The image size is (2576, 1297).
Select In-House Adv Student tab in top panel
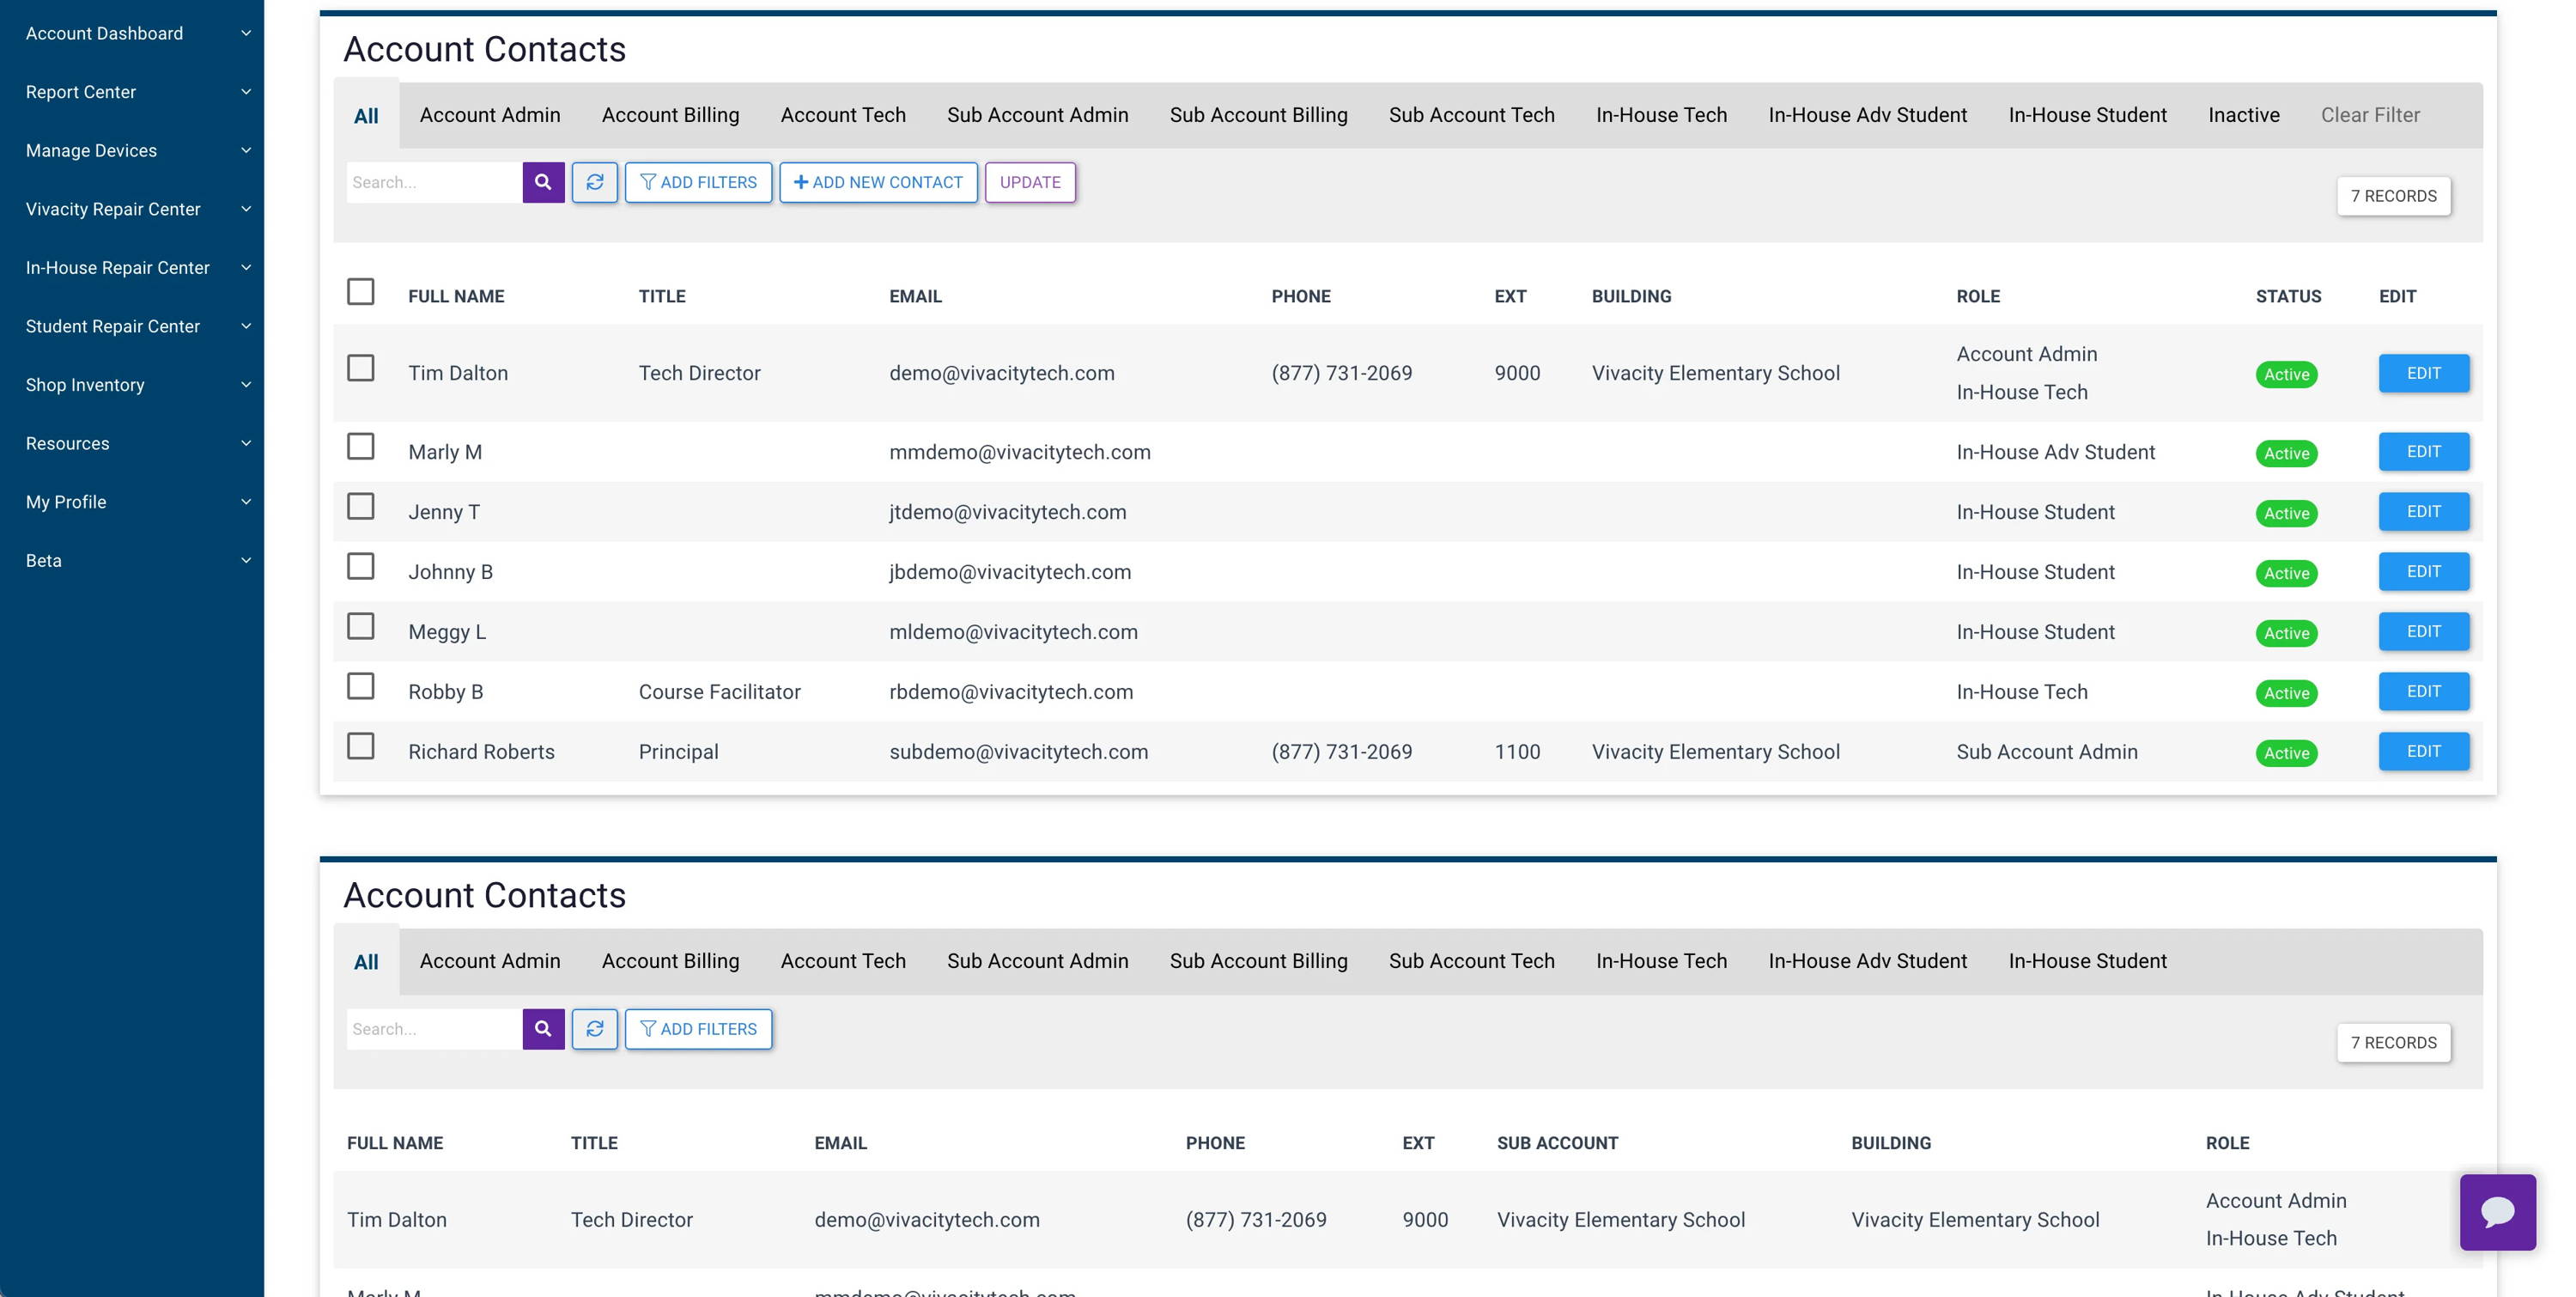[1867, 115]
